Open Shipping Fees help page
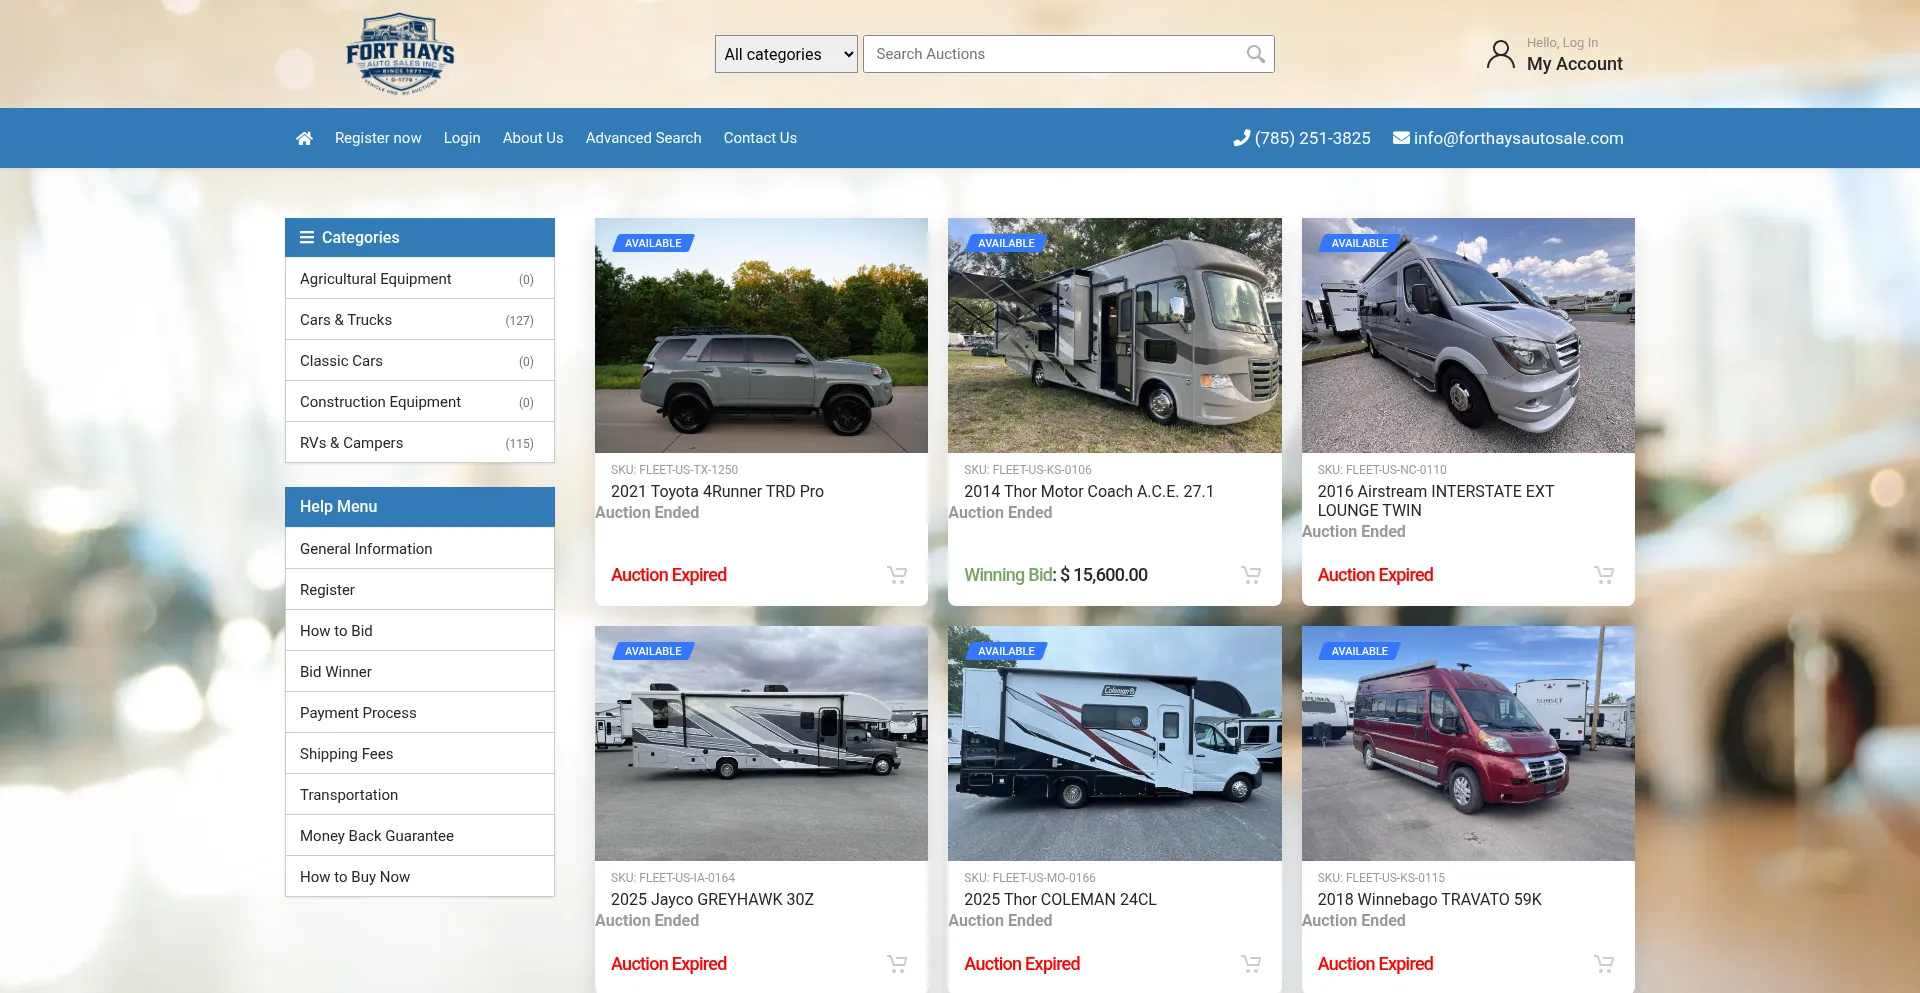This screenshot has height=993, width=1920. click(420, 754)
